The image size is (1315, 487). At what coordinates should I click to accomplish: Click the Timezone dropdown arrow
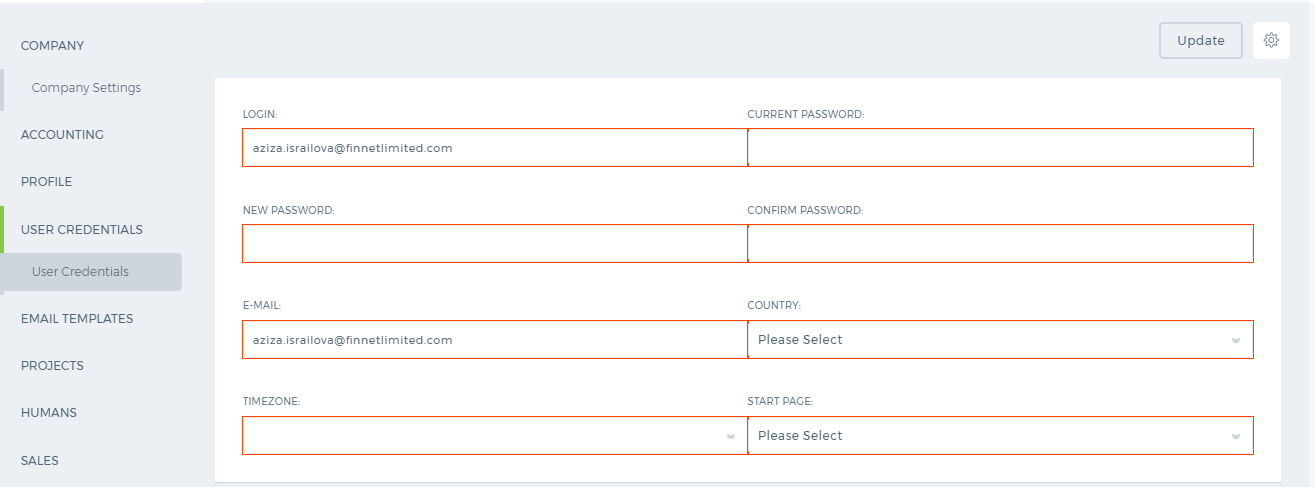(731, 436)
